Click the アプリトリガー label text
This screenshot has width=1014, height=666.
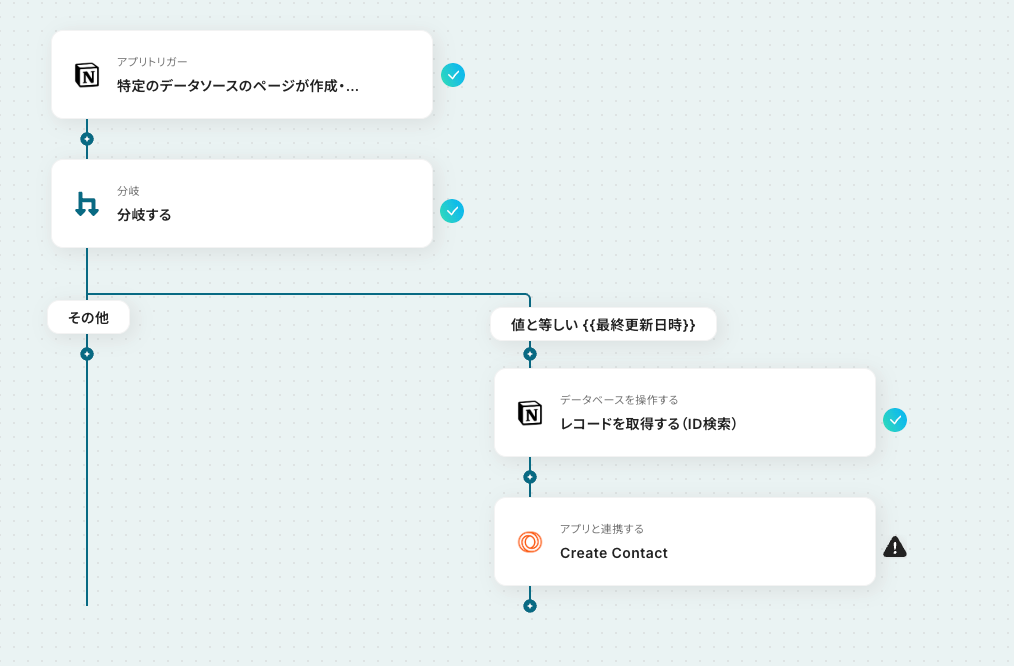(152, 61)
